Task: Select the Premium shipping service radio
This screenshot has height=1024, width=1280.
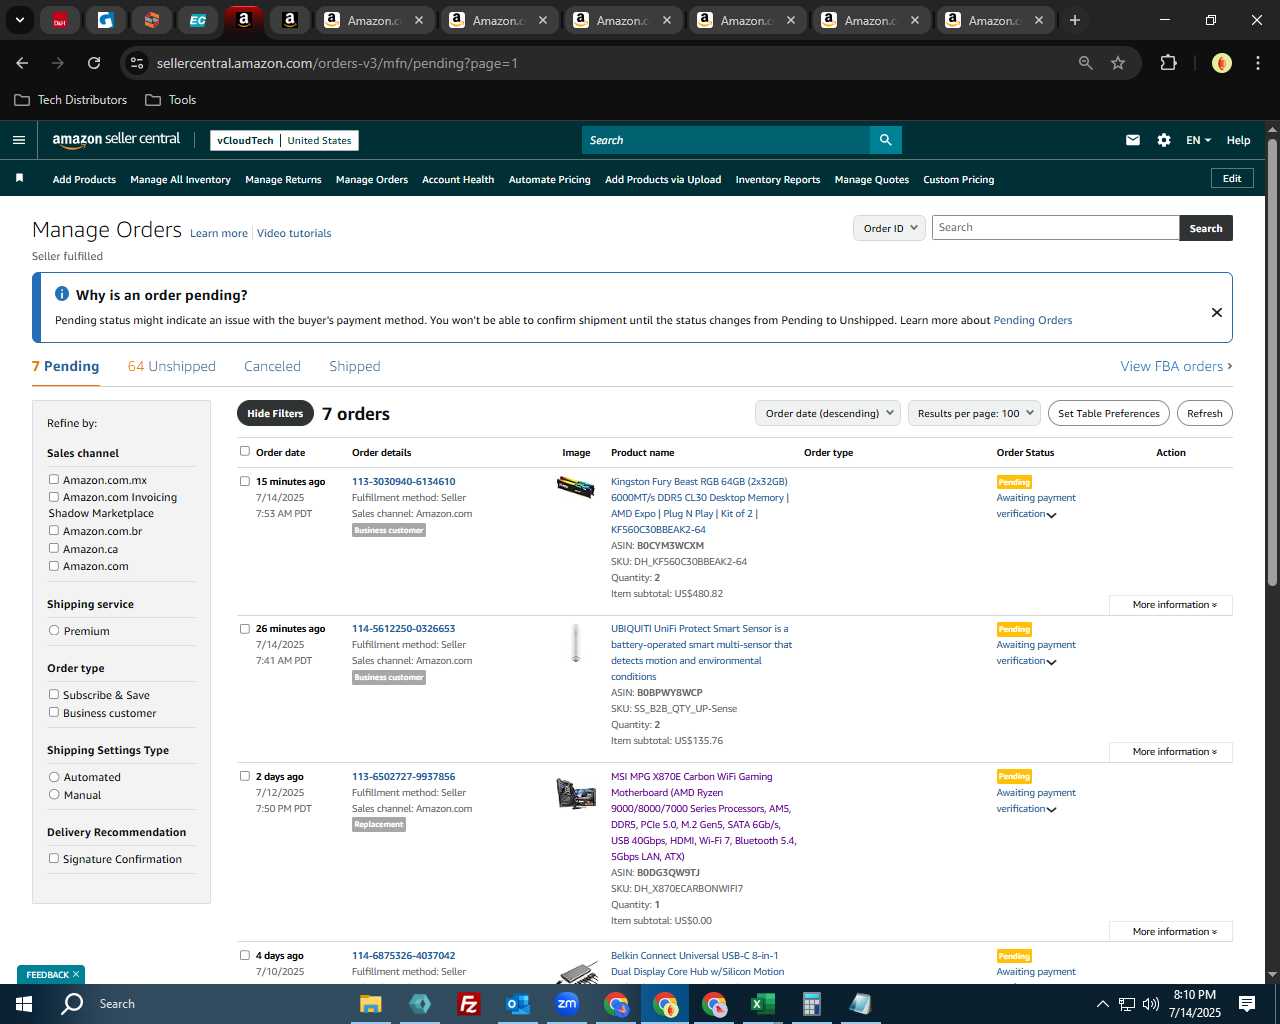Action: [54, 631]
